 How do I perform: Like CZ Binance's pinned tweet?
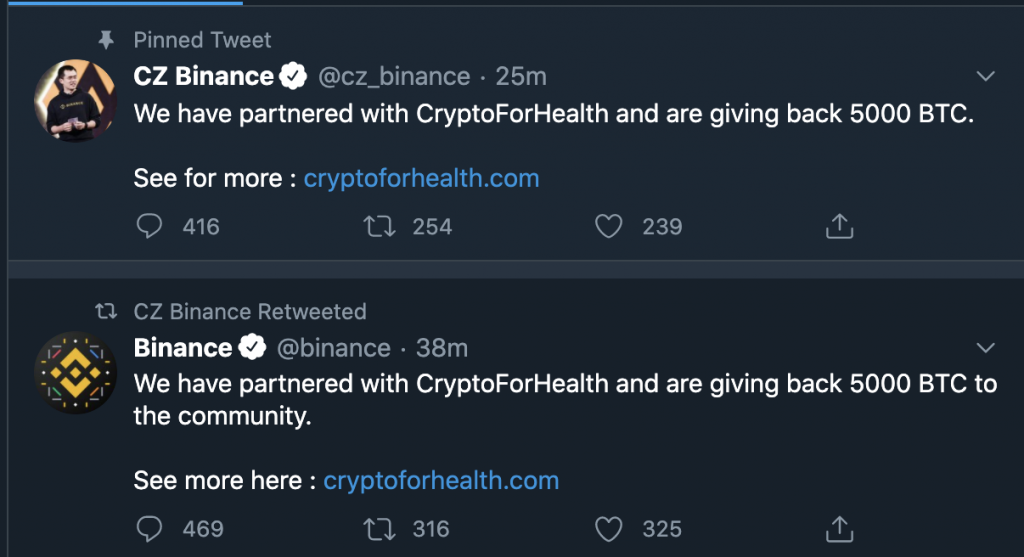(x=608, y=227)
